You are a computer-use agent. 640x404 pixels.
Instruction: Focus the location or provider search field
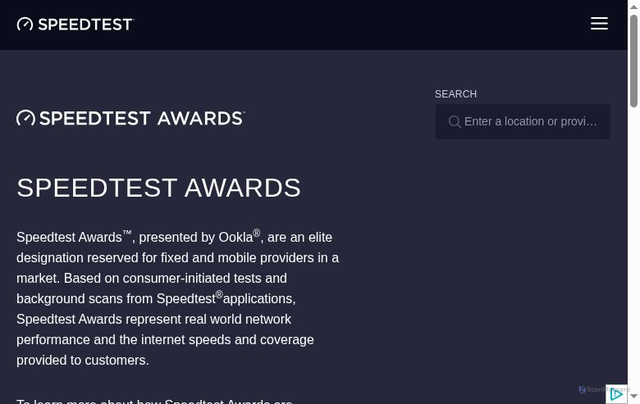pyautogui.click(x=523, y=122)
